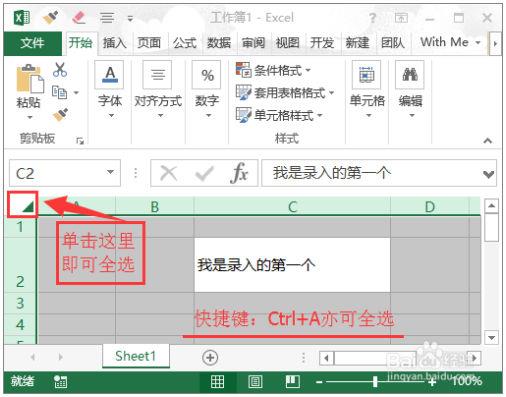506x397 pixels.
Task: Click the formula bar text 我是录入的第一个
Action: (x=332, y=173)
